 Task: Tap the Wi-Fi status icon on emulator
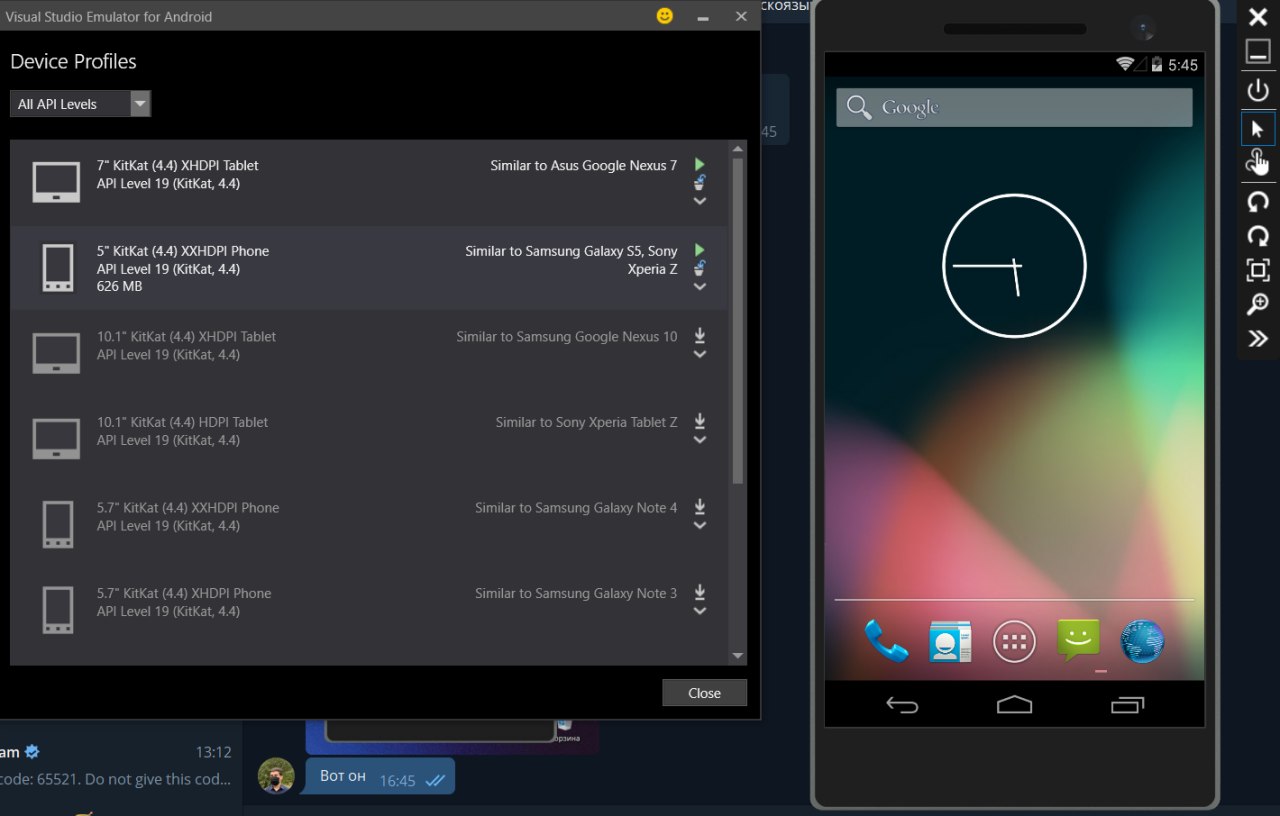click(x=1126, y=64)
